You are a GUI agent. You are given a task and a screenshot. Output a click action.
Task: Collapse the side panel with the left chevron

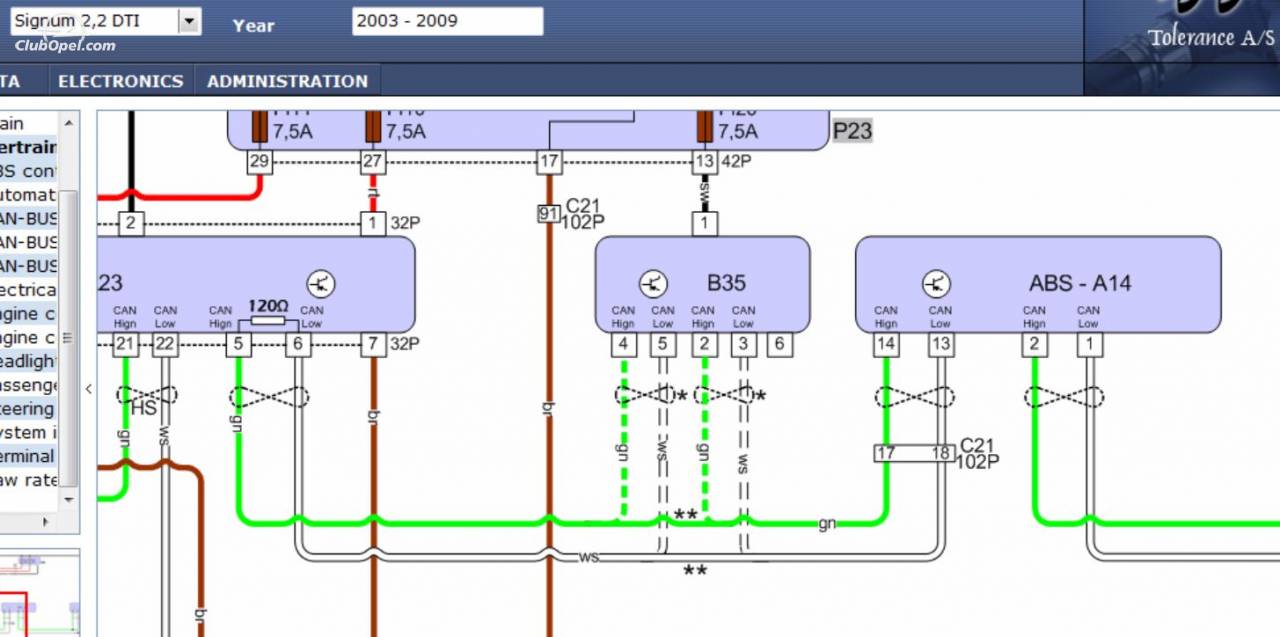[x=88, y=389]
